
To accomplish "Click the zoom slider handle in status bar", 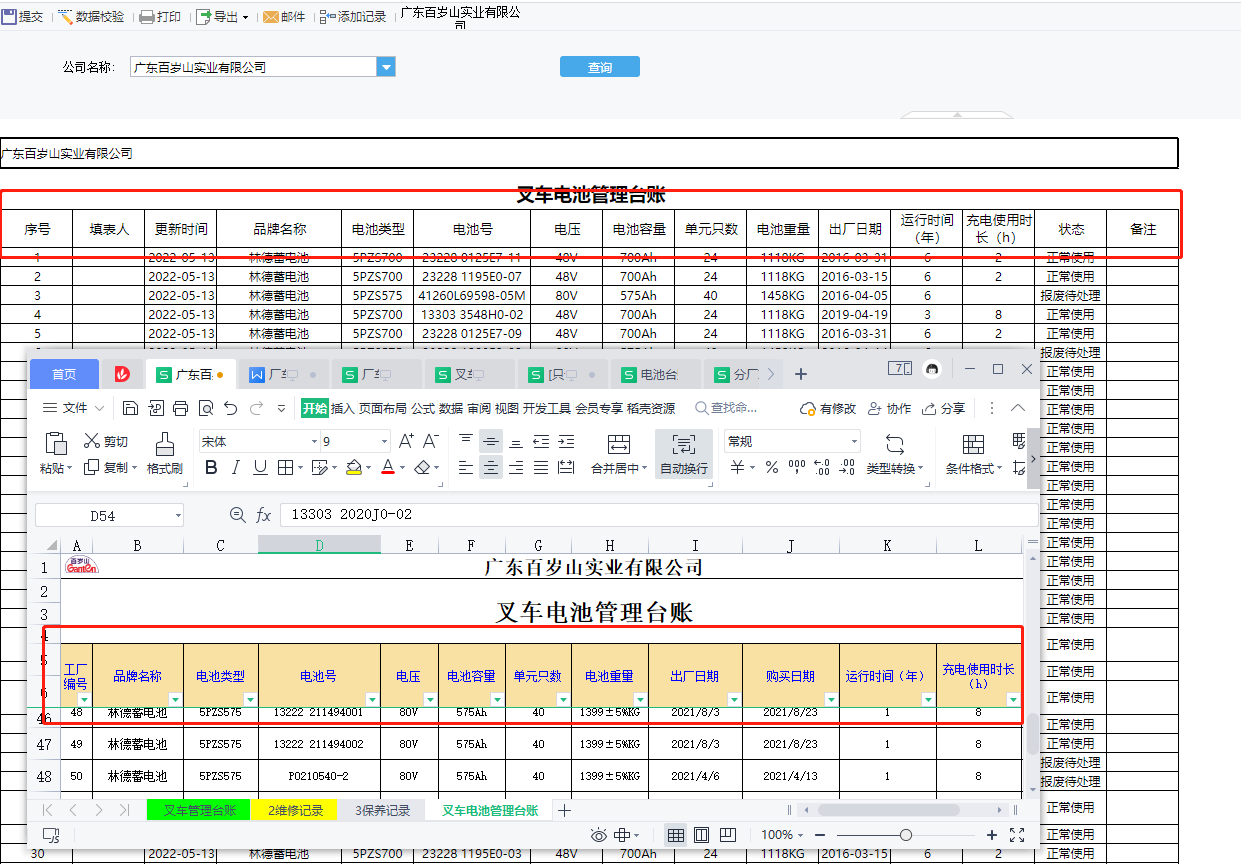I will click(906, 835).
